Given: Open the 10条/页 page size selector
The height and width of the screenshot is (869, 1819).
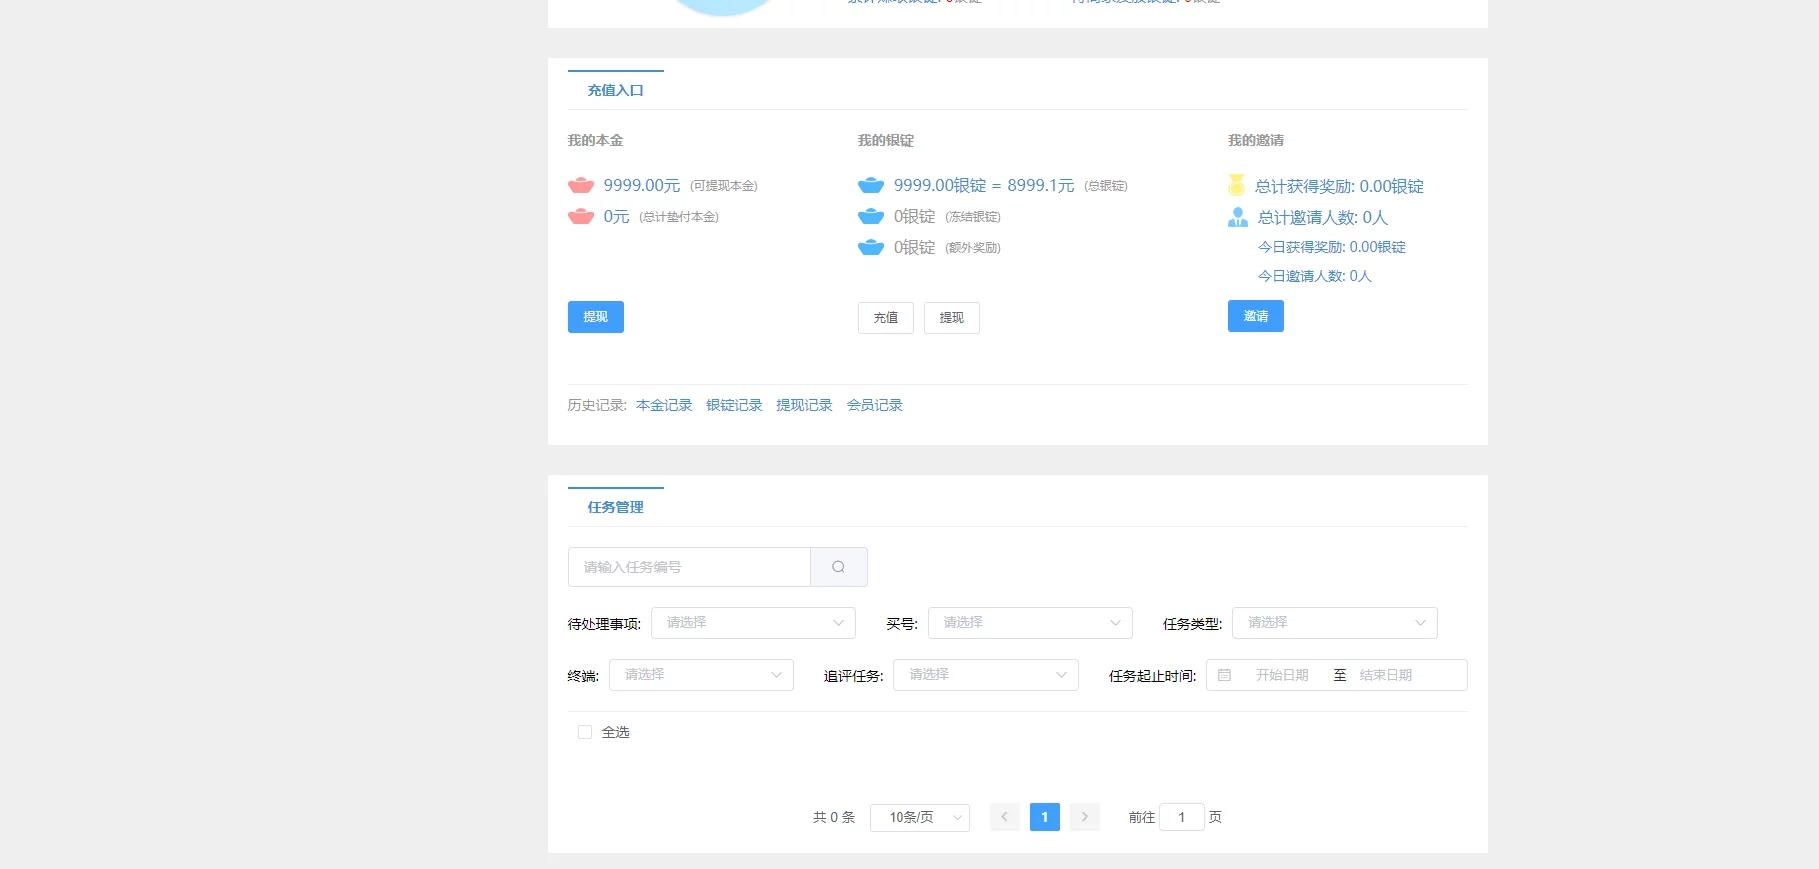Looking at the screenshot, I should tap(919, 817).
